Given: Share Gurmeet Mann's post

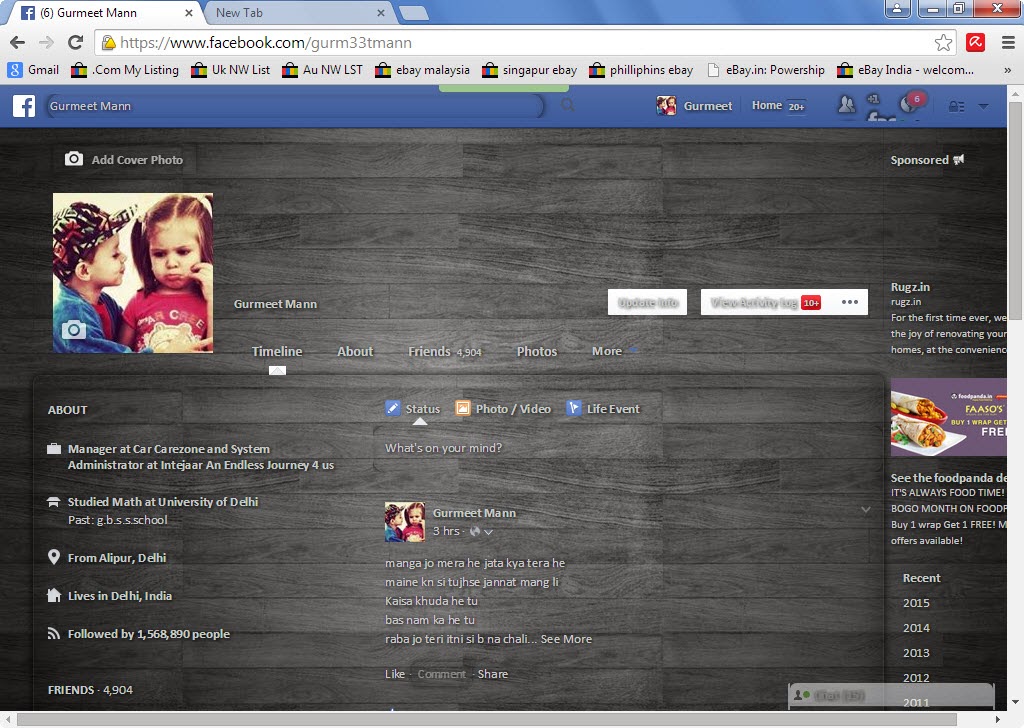Looking at the screenshot, I should coord(492,674).
